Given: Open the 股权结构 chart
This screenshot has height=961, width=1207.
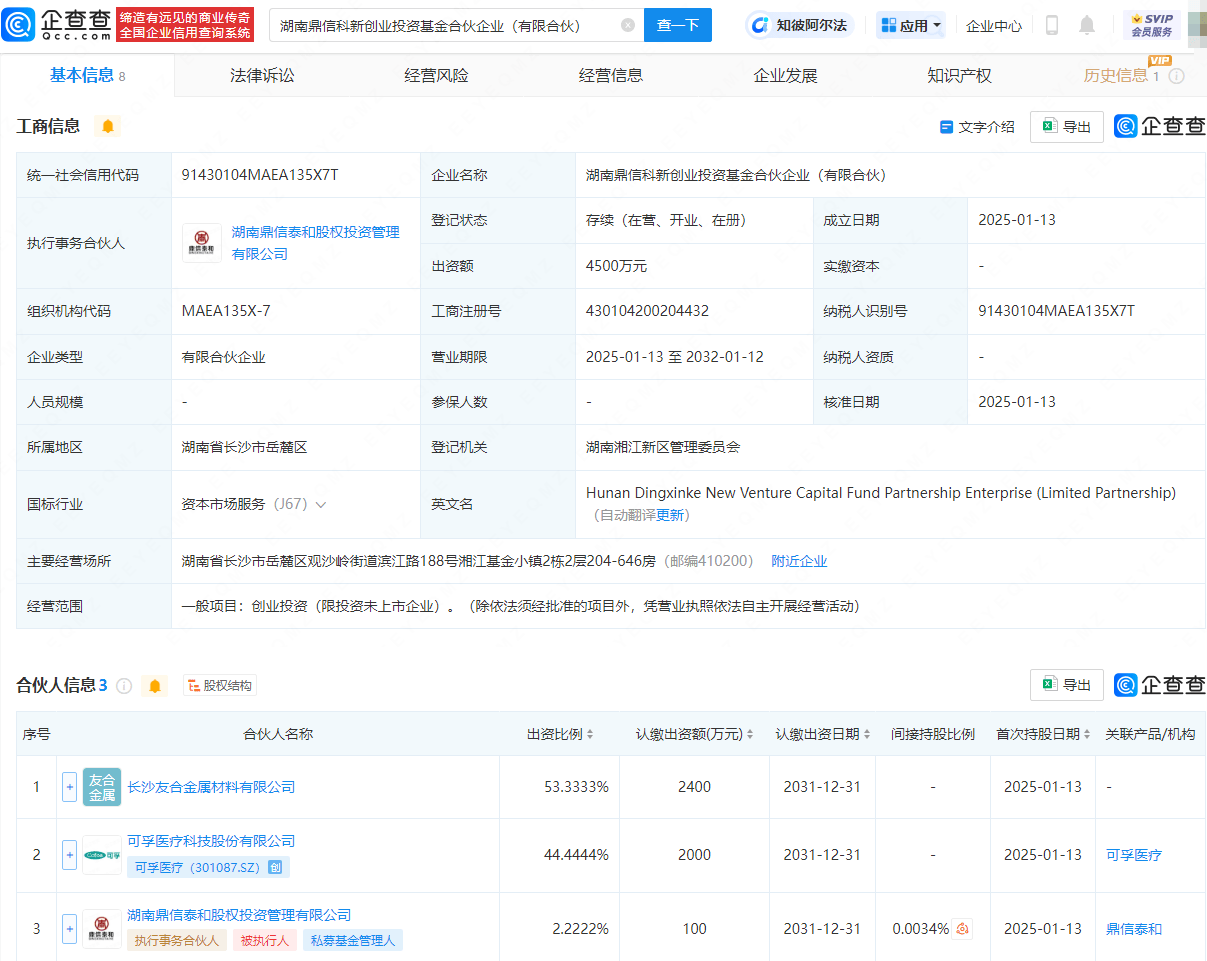Looking at the screenshot, I should (x=219, y=685).
